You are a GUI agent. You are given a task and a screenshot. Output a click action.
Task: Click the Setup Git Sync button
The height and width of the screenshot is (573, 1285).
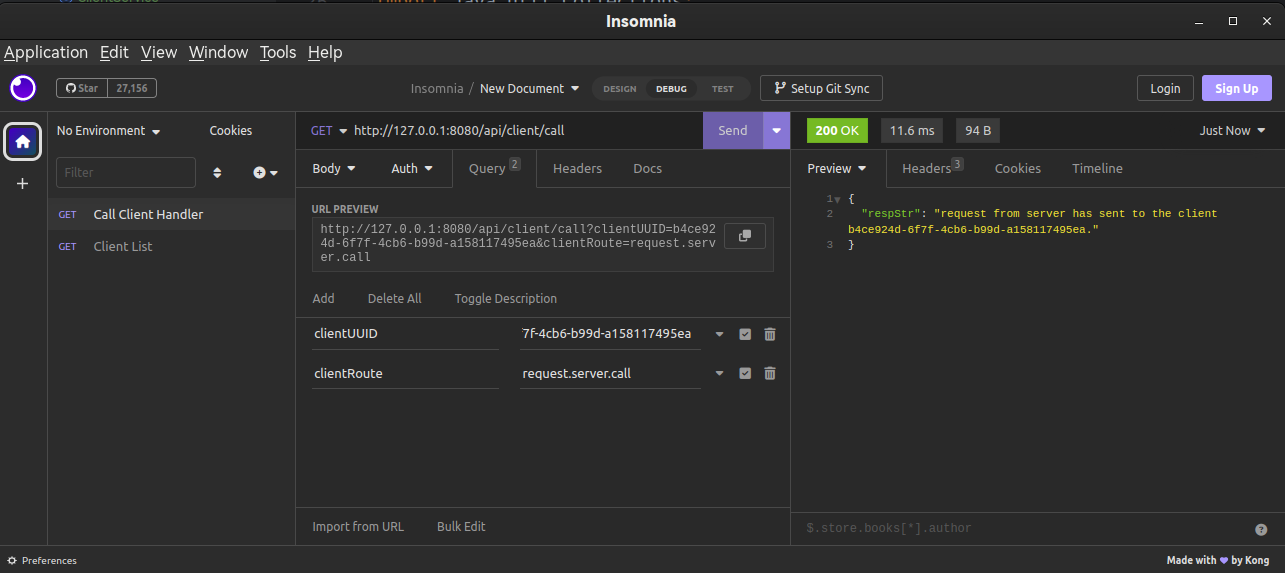coord(821,88)
